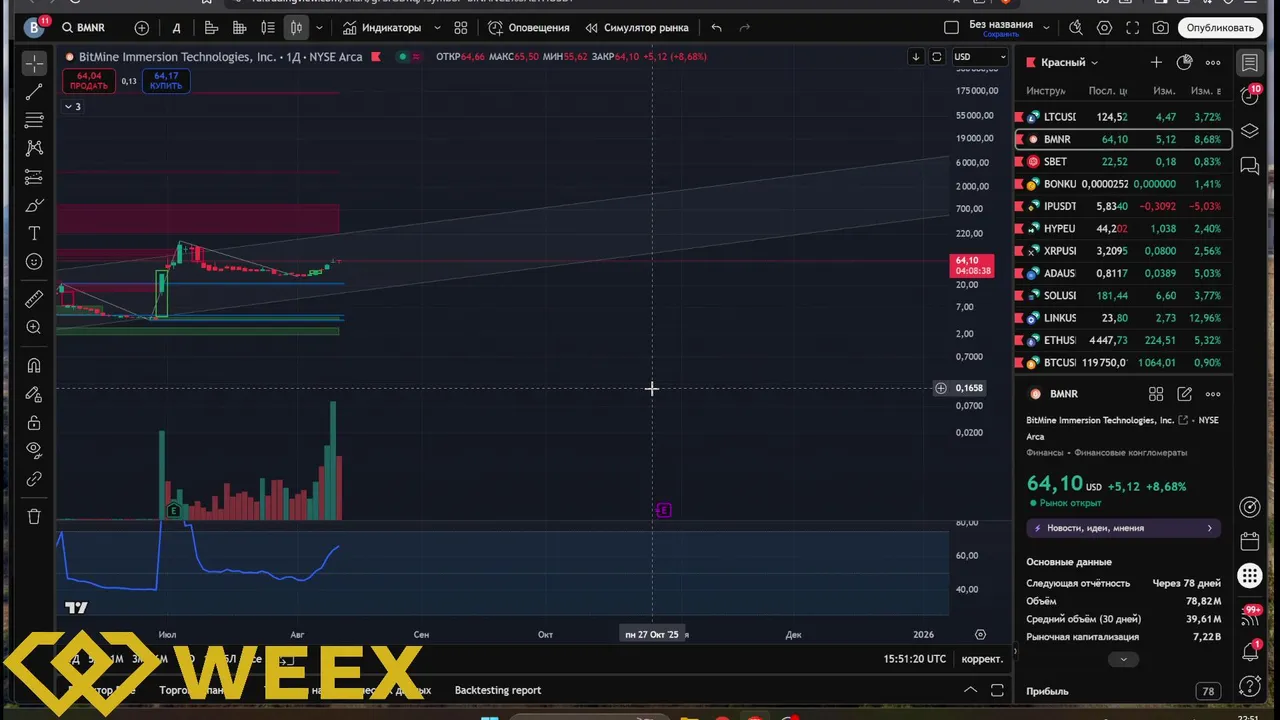Select BTCUSD row in watchlist
The height and width of the screenshot is (720, 1280).
[x=1123, y=363]
